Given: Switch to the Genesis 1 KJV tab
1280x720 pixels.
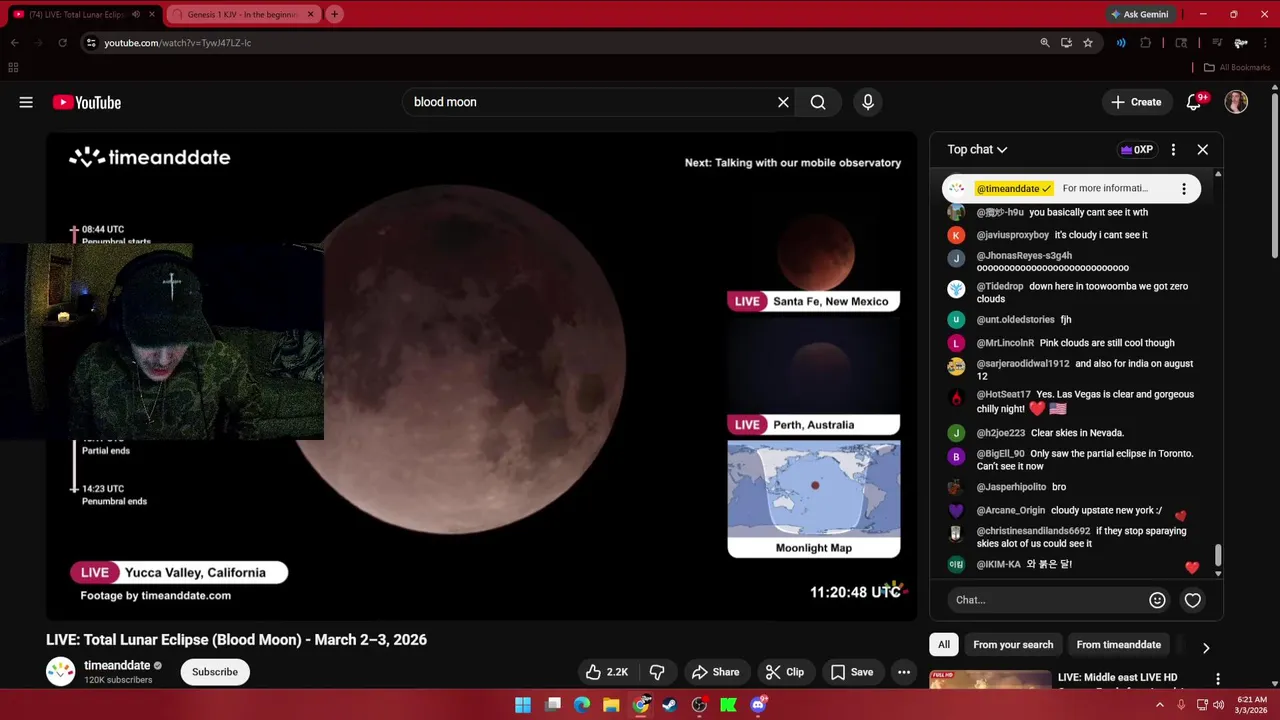Looking at the screenshot, I should point(243,14).
